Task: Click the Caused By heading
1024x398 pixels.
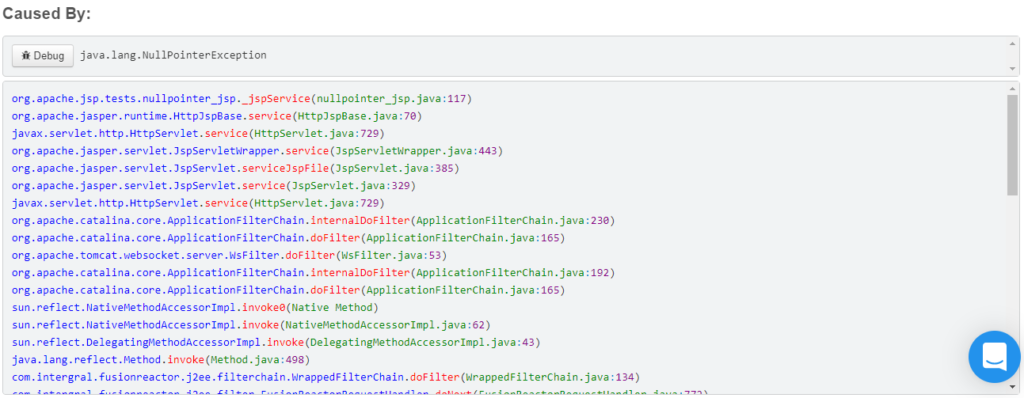Action: [x=47, y=14]
